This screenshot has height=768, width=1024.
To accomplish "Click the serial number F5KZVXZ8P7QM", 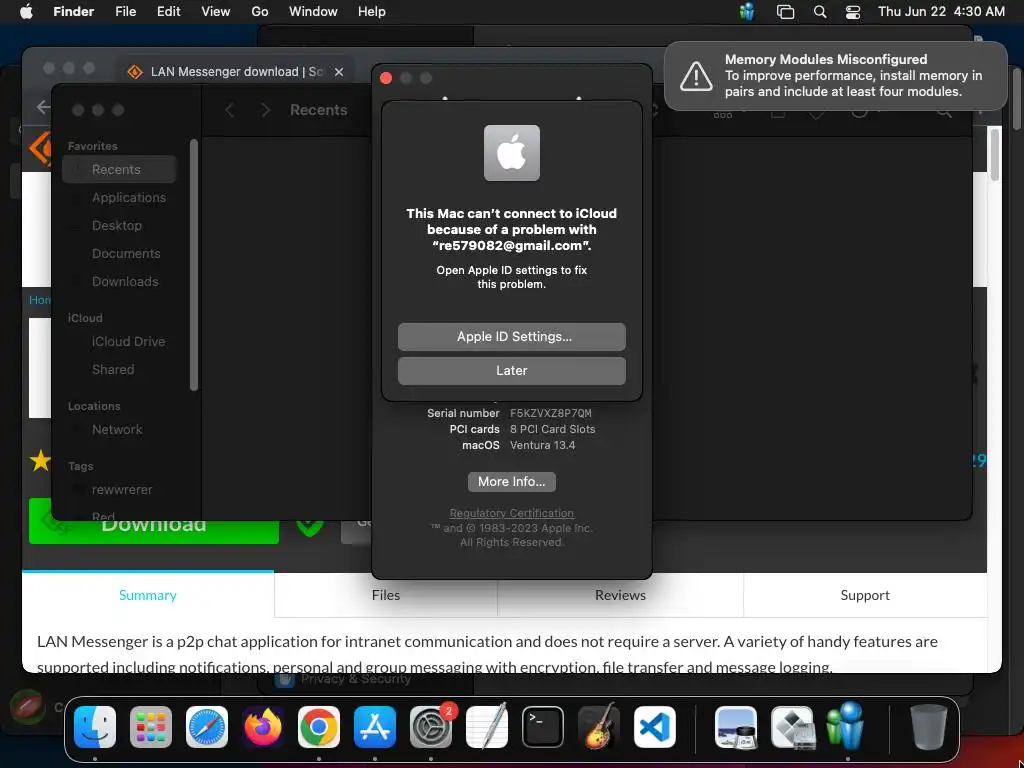I will pos(551,413).
